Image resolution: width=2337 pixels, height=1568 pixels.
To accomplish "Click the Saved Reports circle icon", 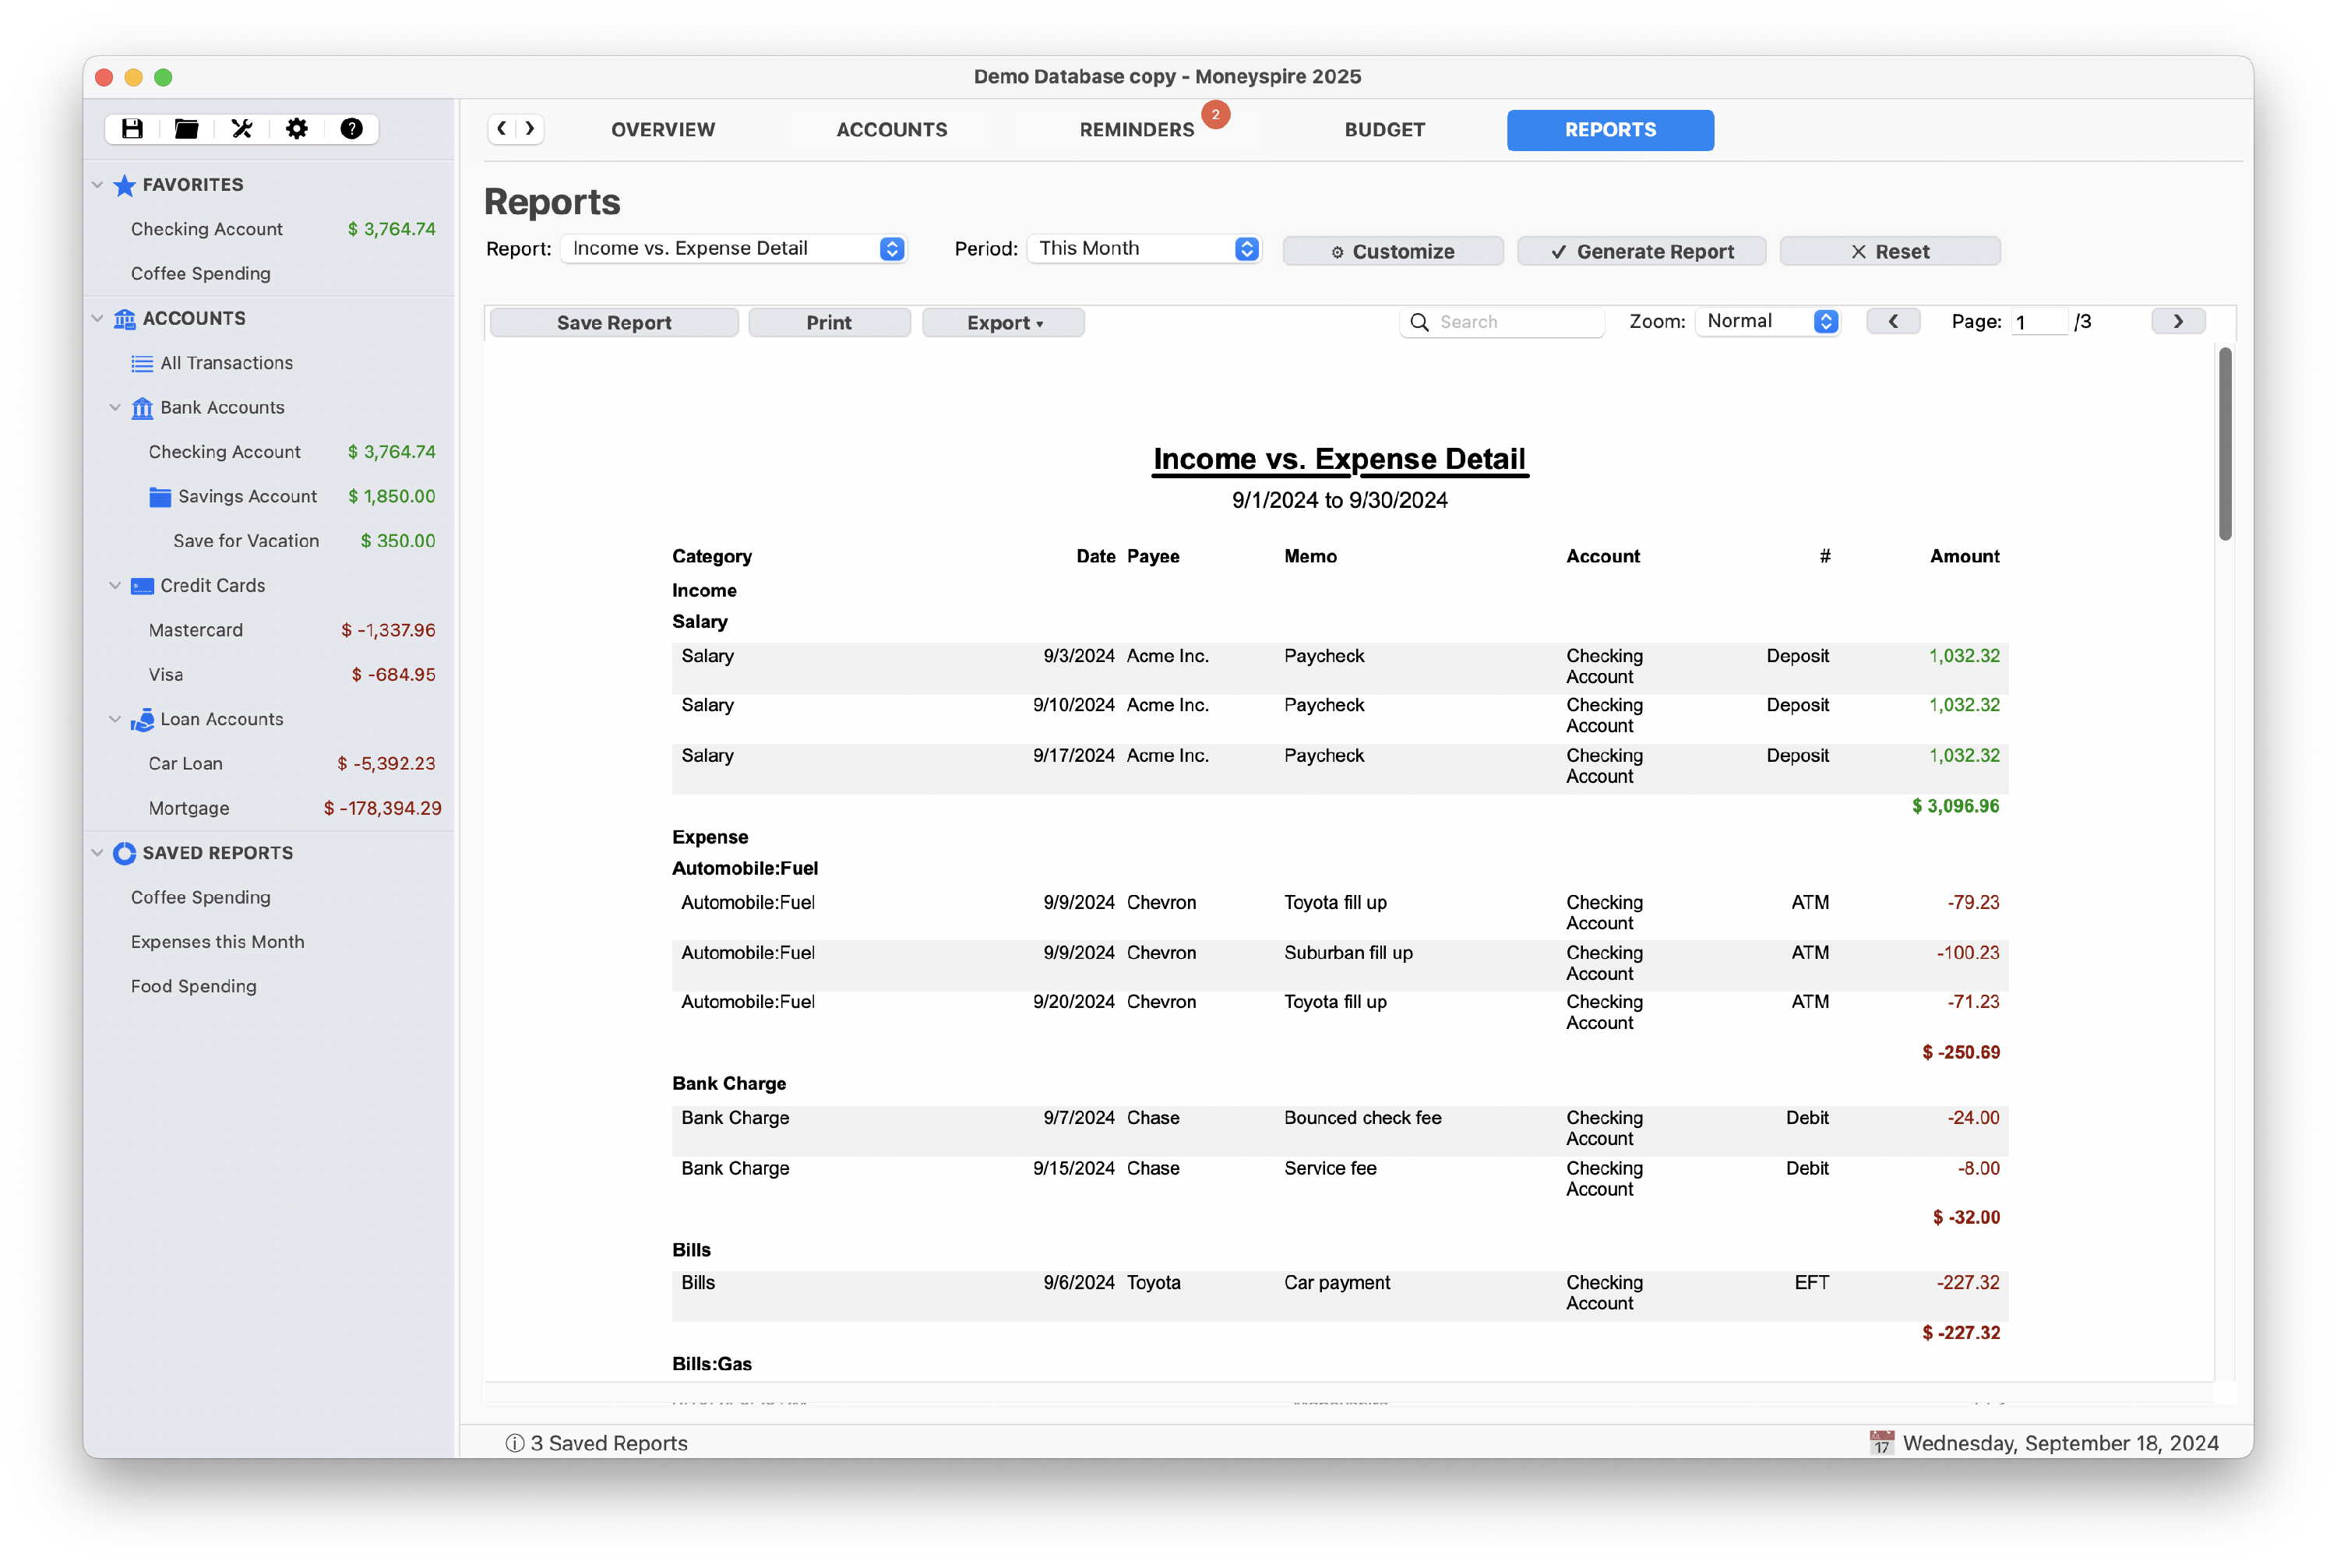I will 124,853.
